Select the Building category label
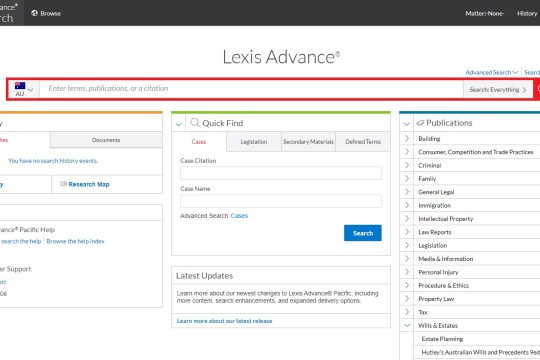Viewport: 540px width, 360px height. pyautogui.click(x=429, y=138)
